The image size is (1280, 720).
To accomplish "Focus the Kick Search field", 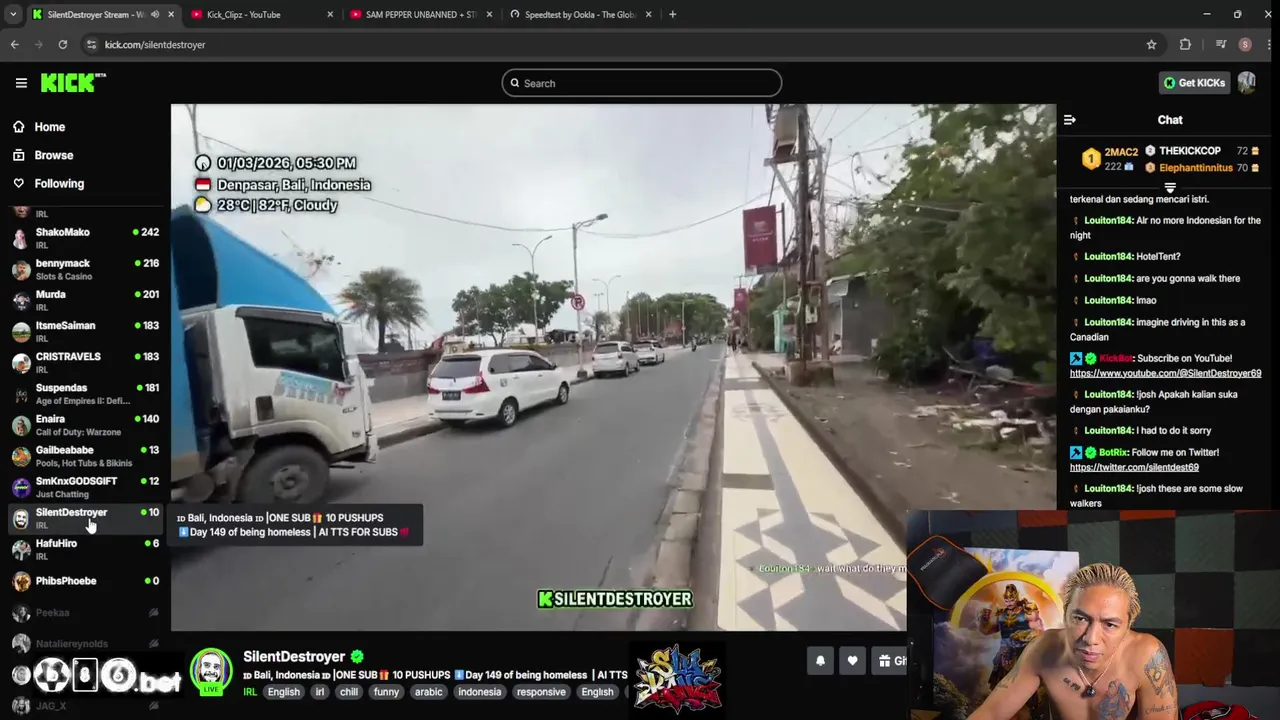I will tap(641, 83).
